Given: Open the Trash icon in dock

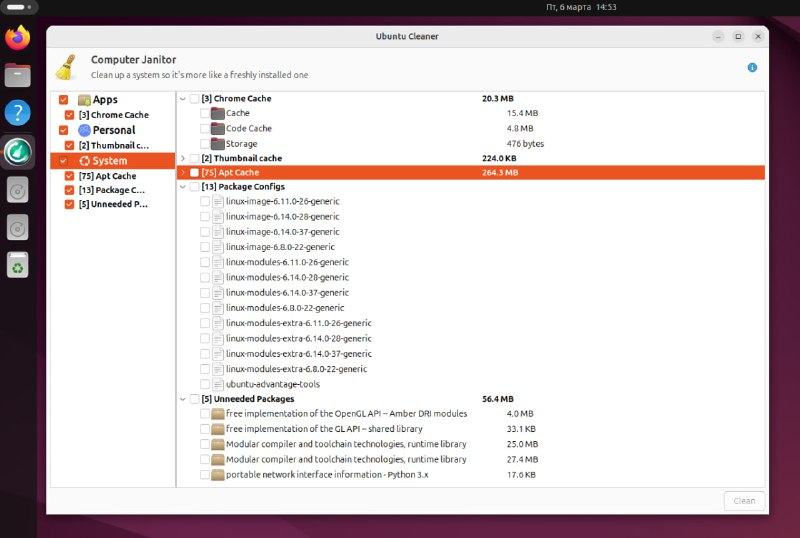Looking at the screenshot, I should tap(17, 265).
